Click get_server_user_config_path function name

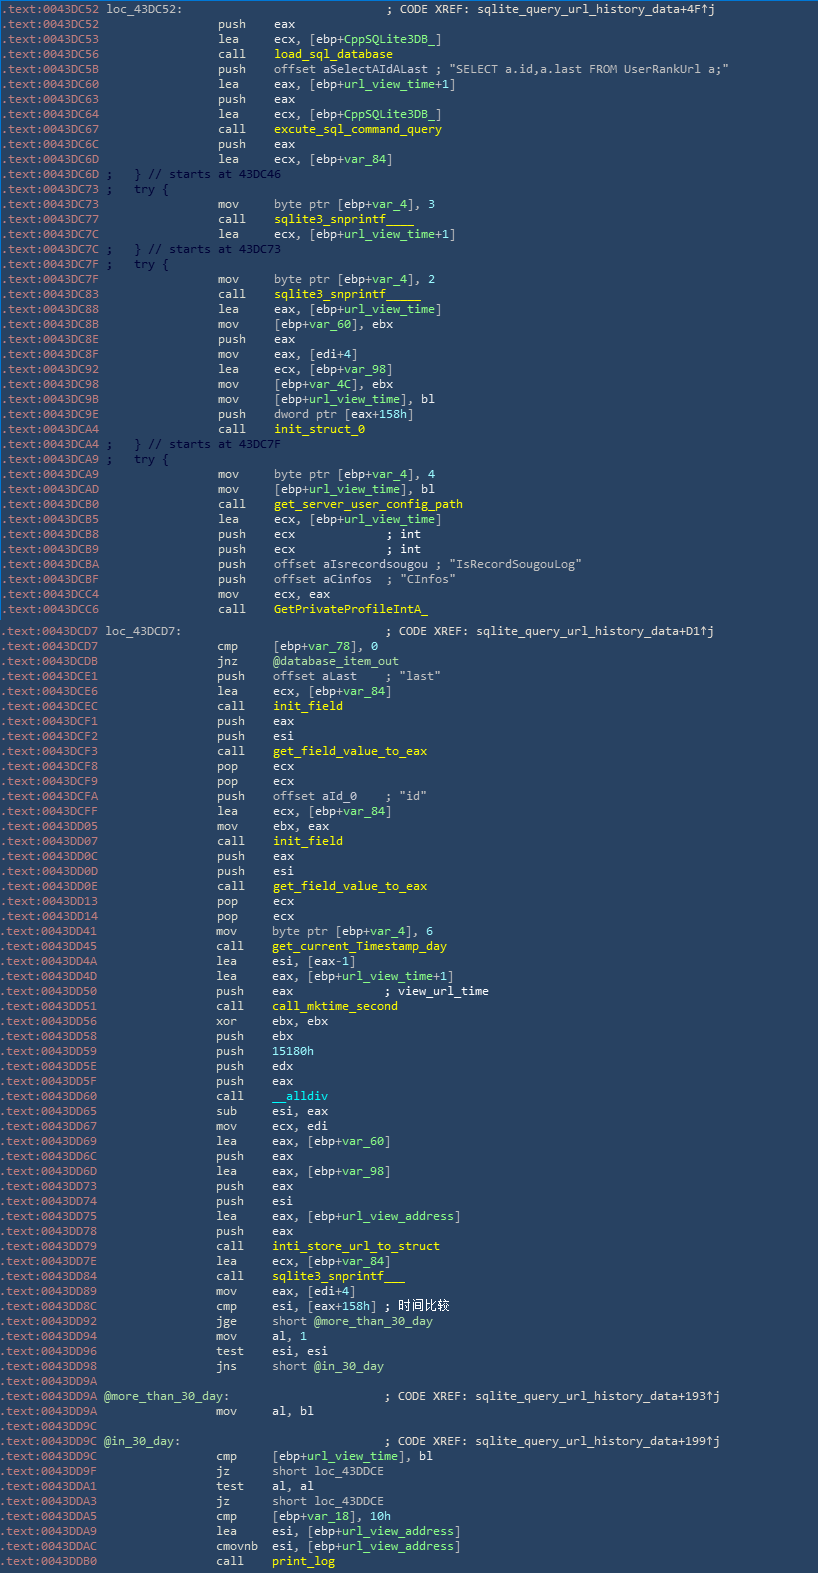[x=368, y=504]
